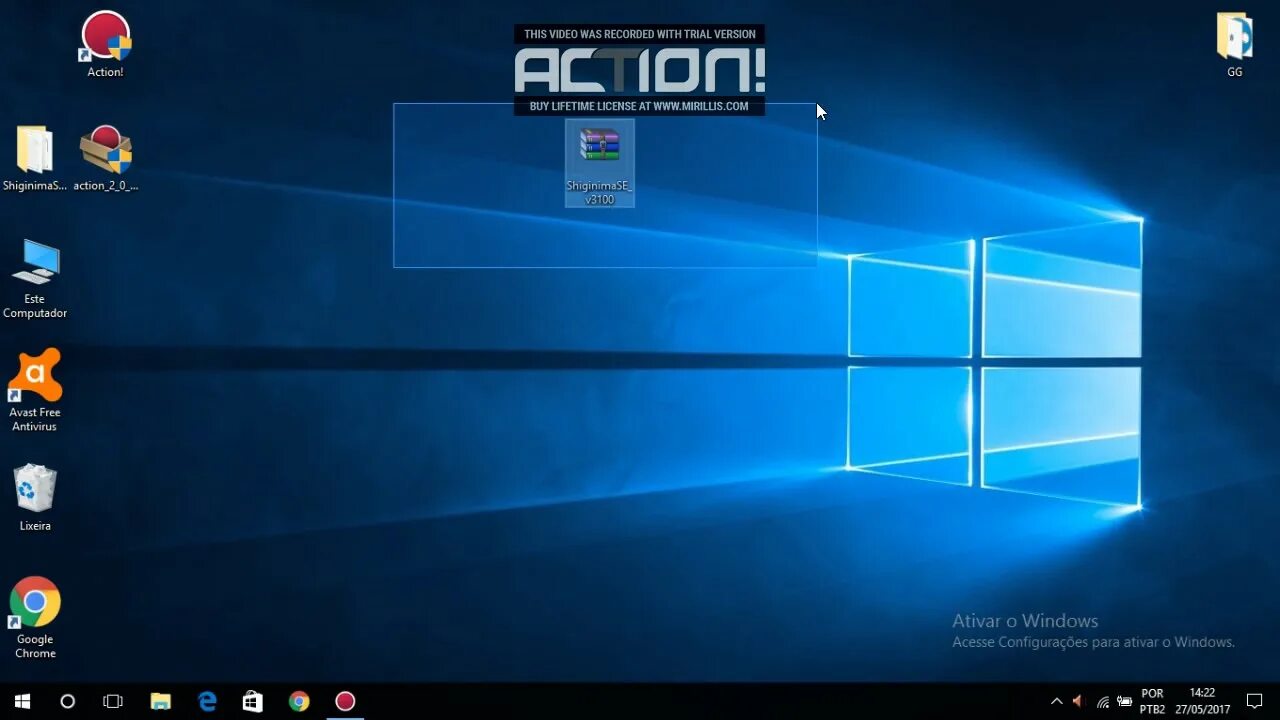Viewport: 1280px width, 720px height.
Task: Select the Lixeira recycle bin icon
Action: pyautogui.click(x=35, y=497)
